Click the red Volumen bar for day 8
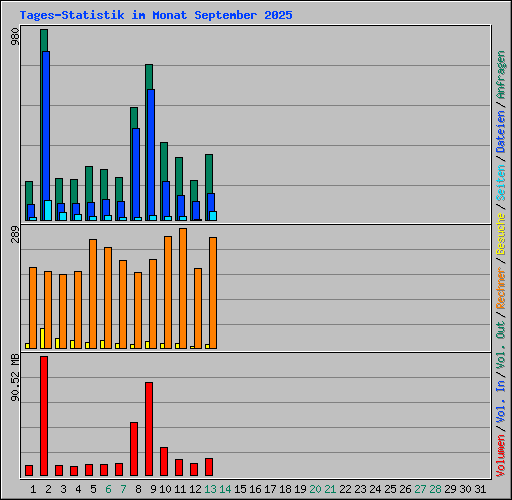Image resolution: width=512 pixels, height=500 pixels. (134, 449)
